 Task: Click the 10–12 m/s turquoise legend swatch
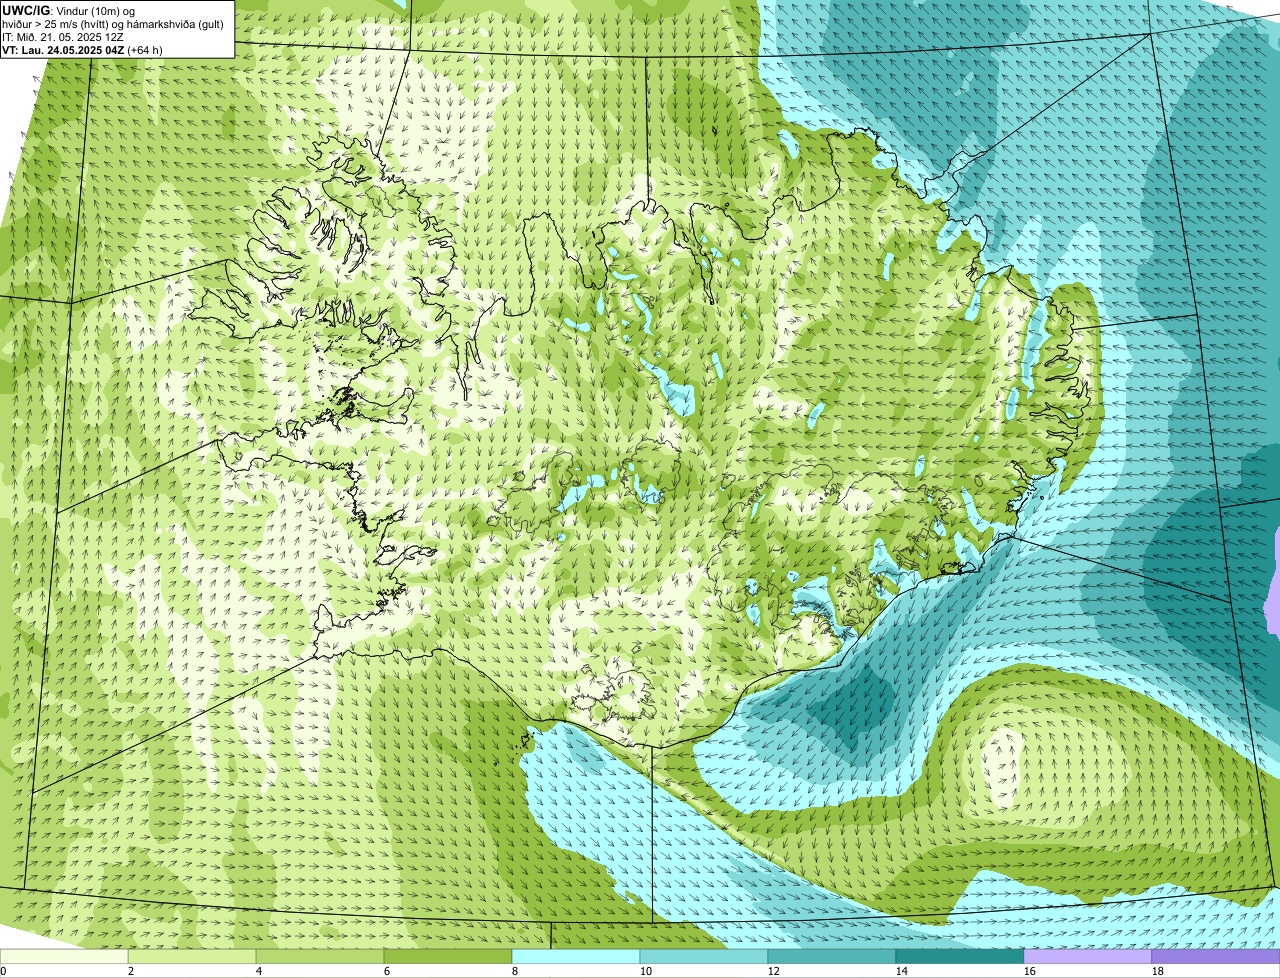(704, 957)
